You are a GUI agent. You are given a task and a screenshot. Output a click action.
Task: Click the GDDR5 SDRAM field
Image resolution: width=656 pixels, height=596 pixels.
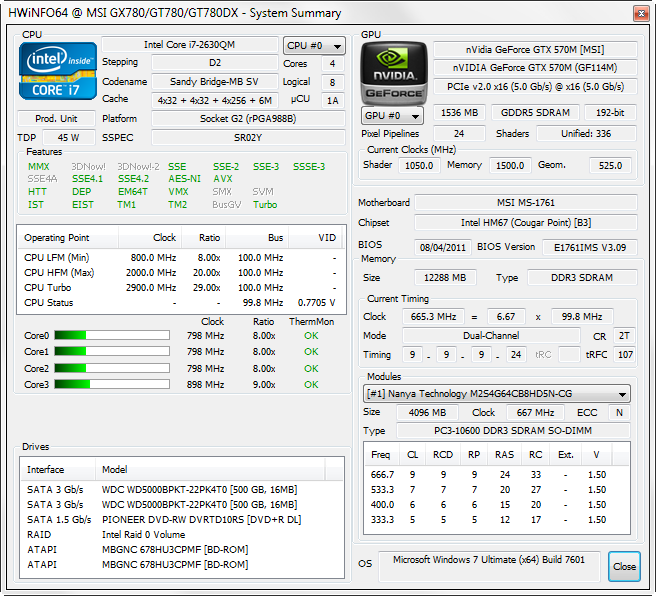[x=535, y=113]
